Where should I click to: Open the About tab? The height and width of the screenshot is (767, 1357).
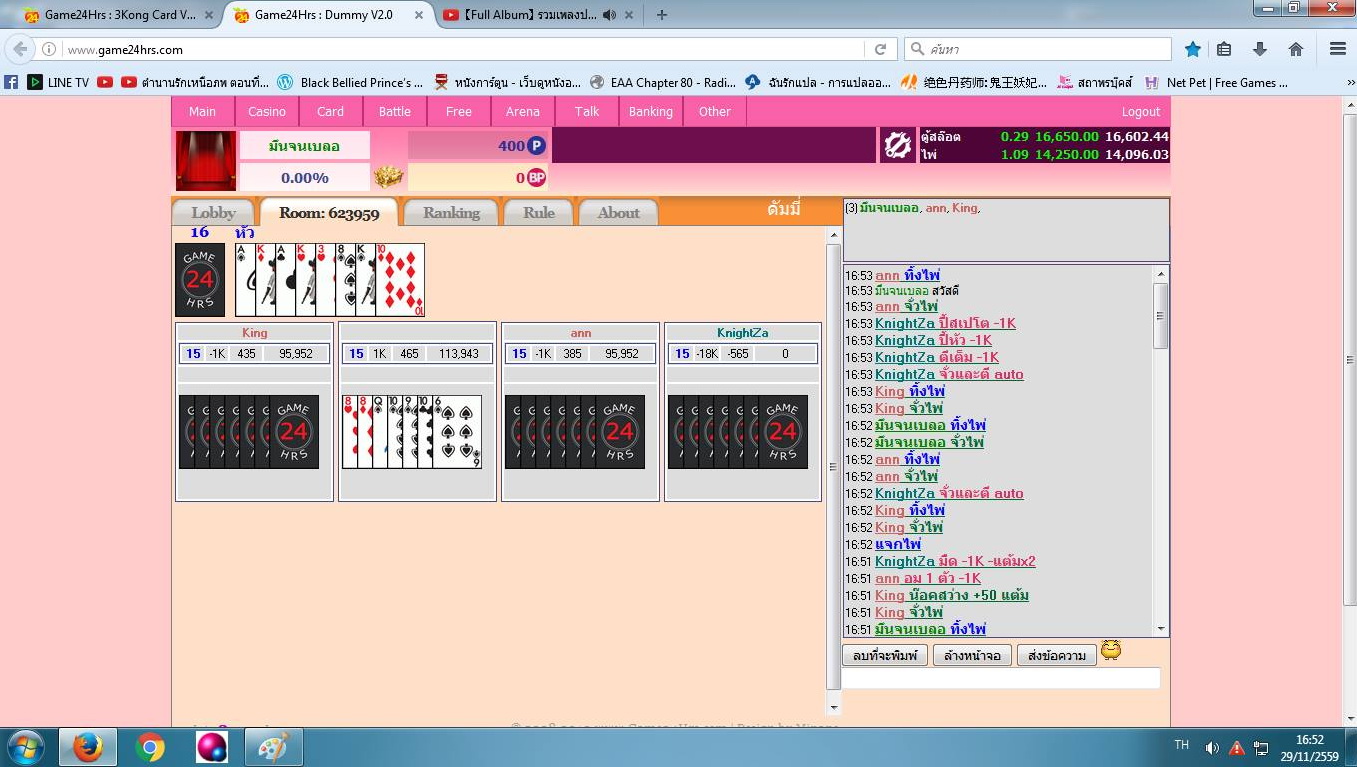(618, 212)
